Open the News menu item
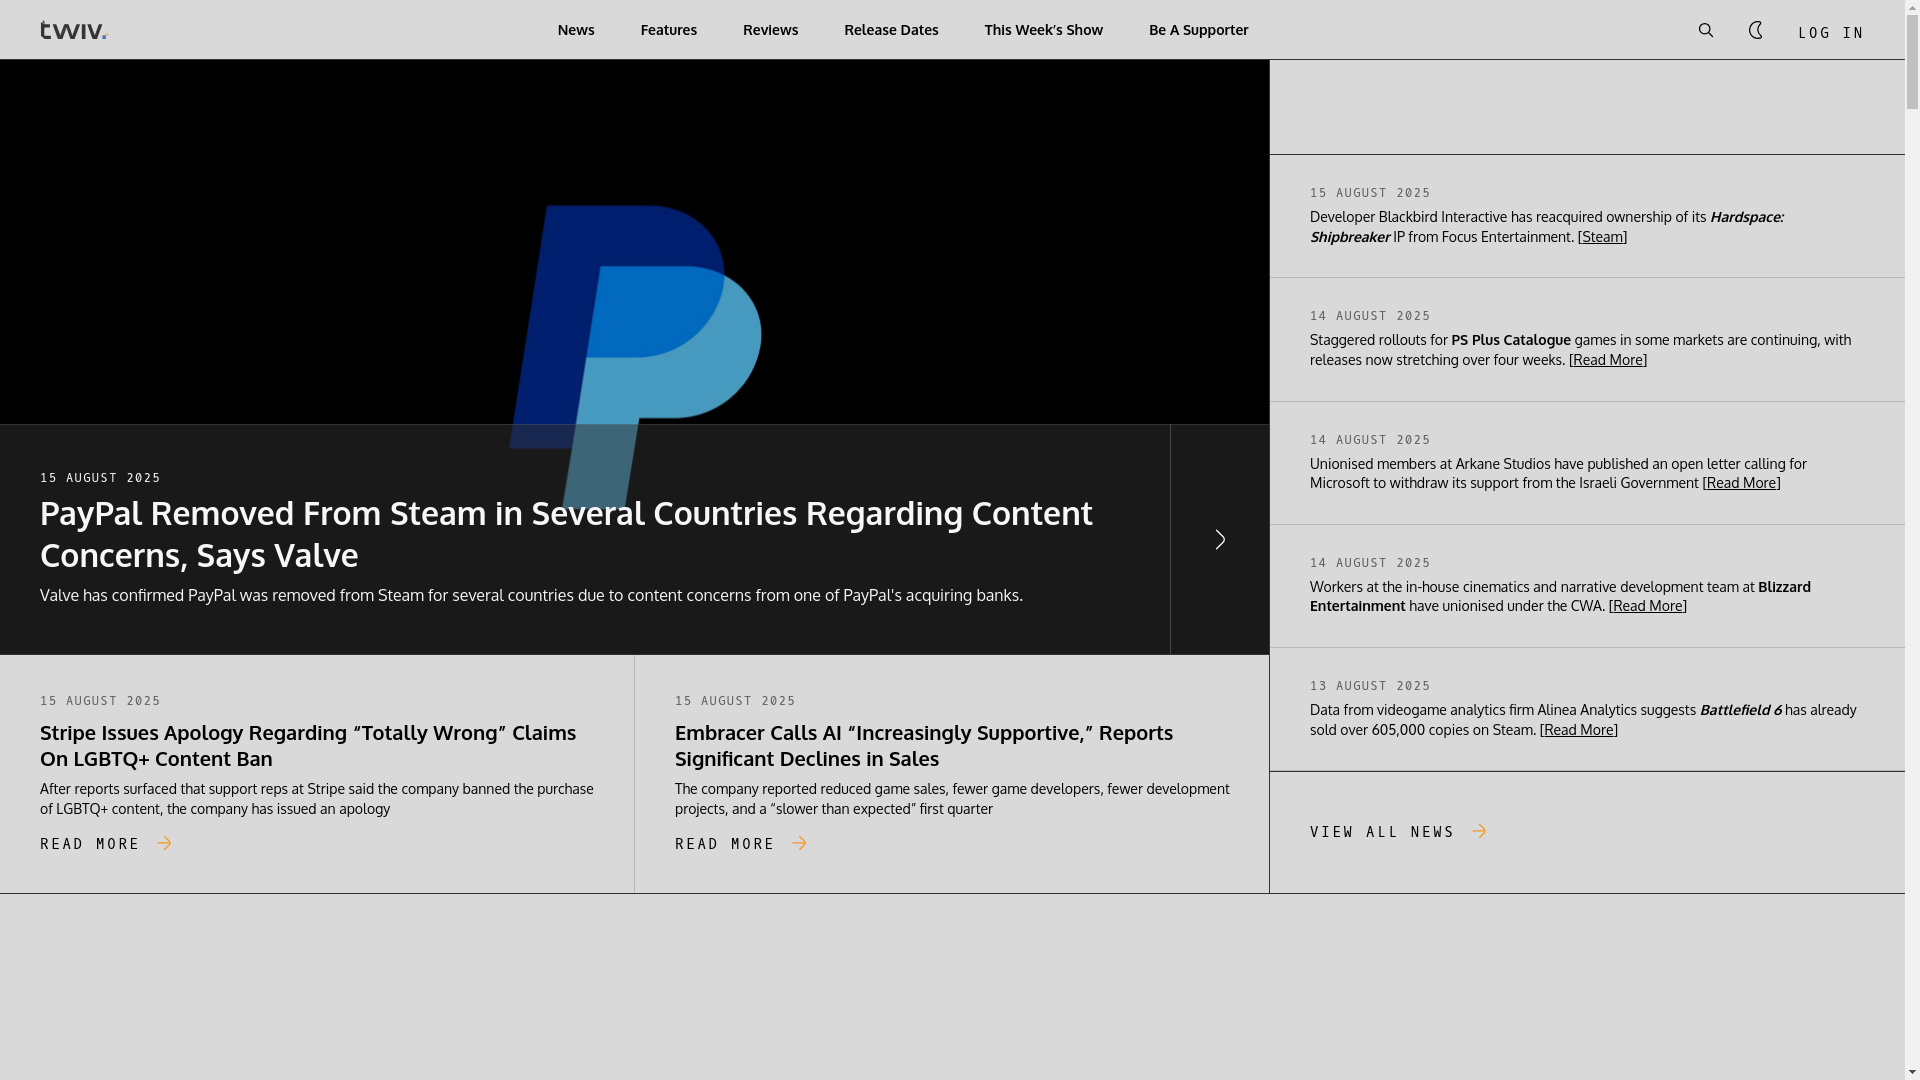1920x1080 pixels. point(576,30)
